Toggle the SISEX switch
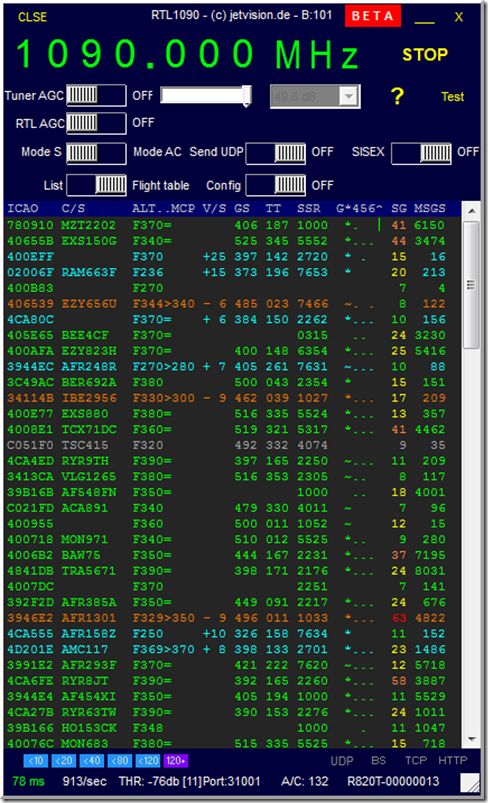This screenshot has width=488, height=803. pyautogui.click(x=421, y=153)
